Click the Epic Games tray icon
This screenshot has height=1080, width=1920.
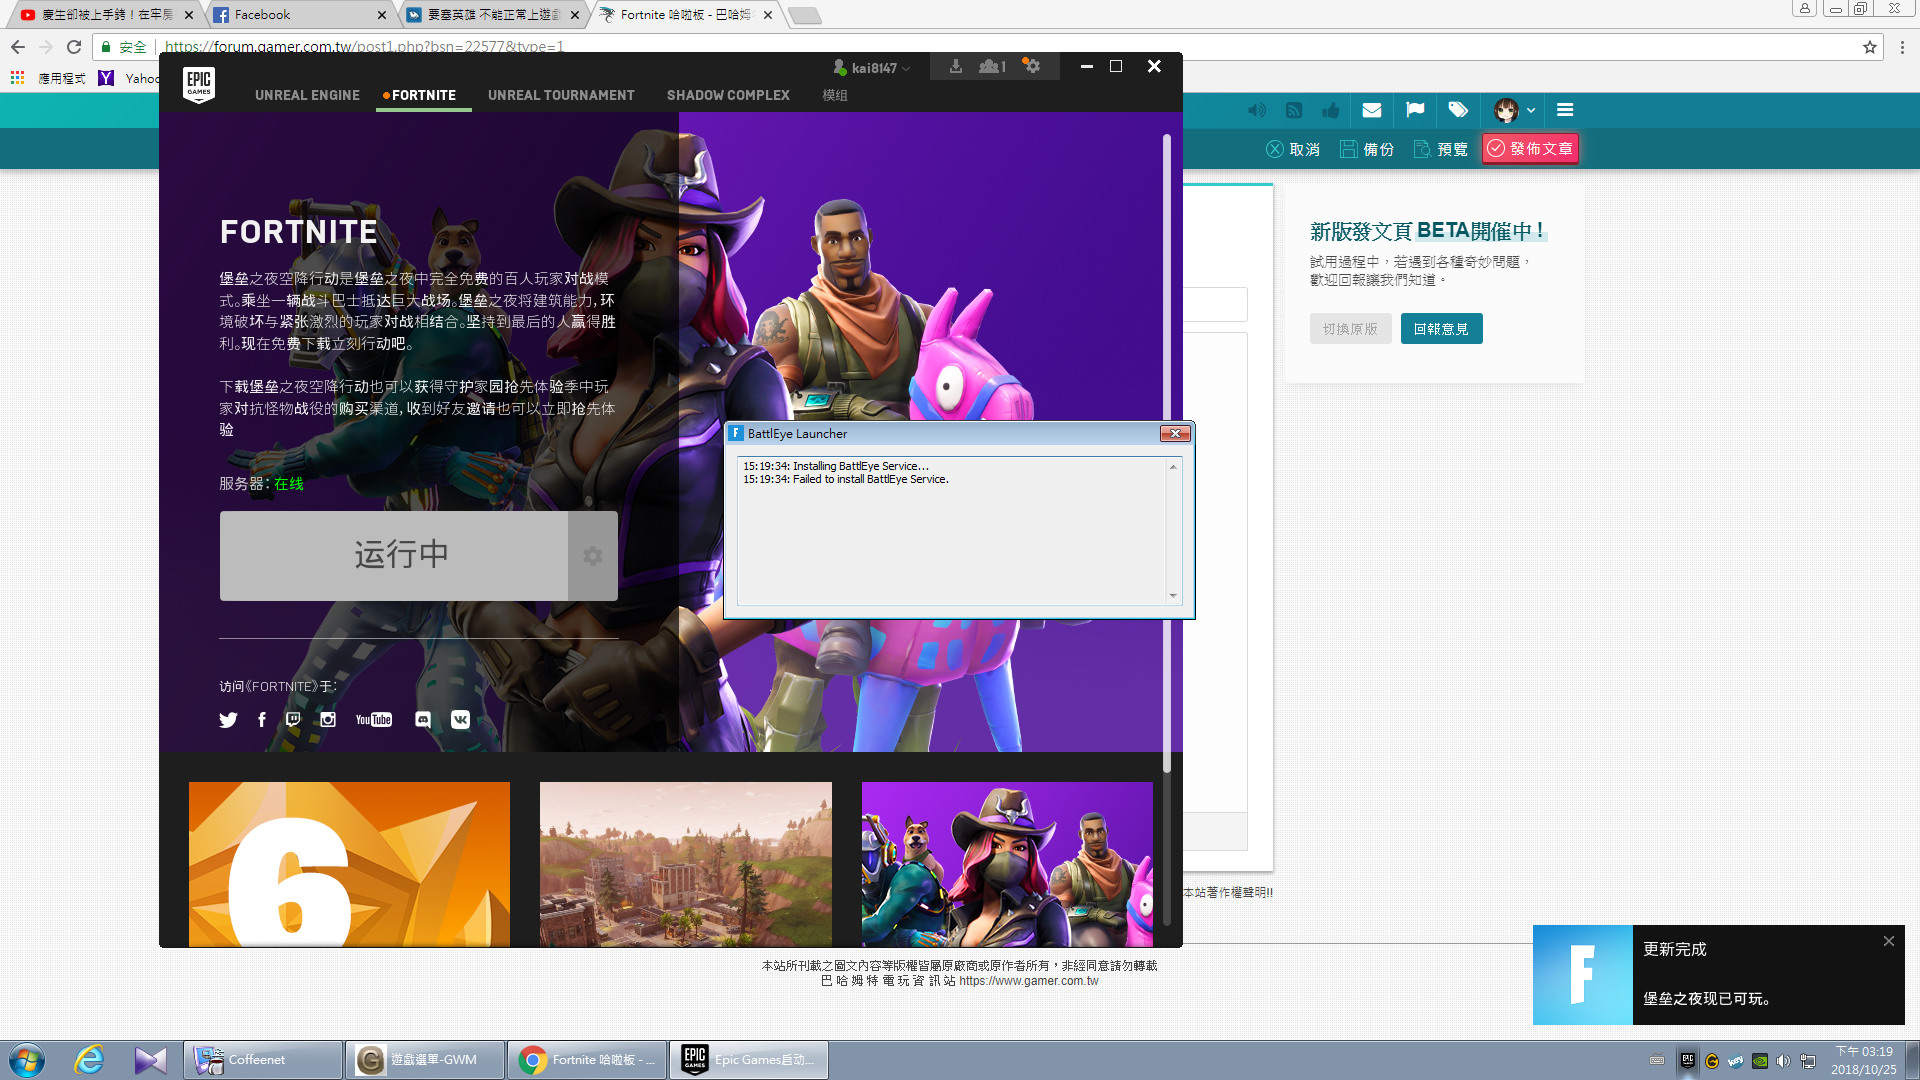pyautogui.click(x=1688, y=1061)
